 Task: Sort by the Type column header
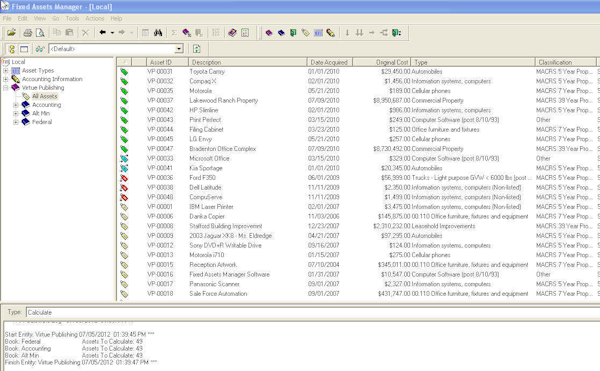(x=473, y=62)
